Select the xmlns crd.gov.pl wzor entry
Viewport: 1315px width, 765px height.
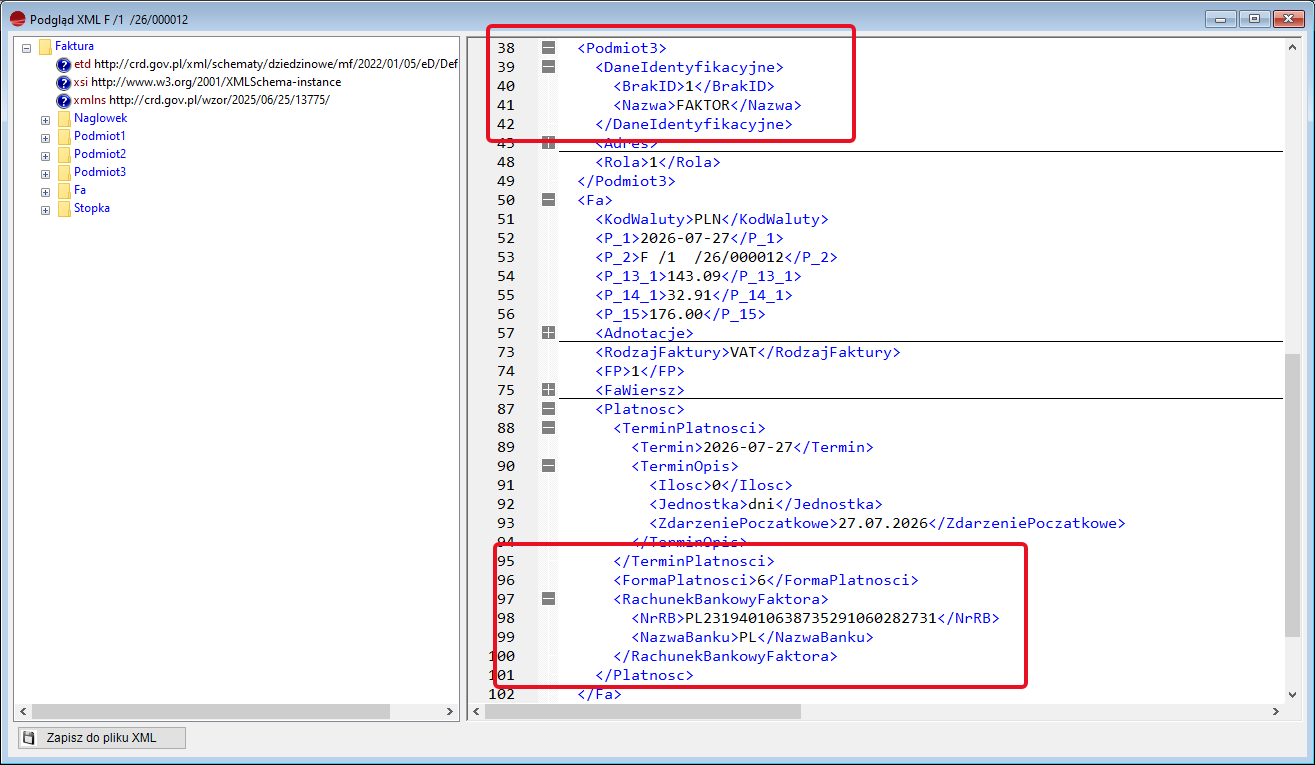(201, 100)
